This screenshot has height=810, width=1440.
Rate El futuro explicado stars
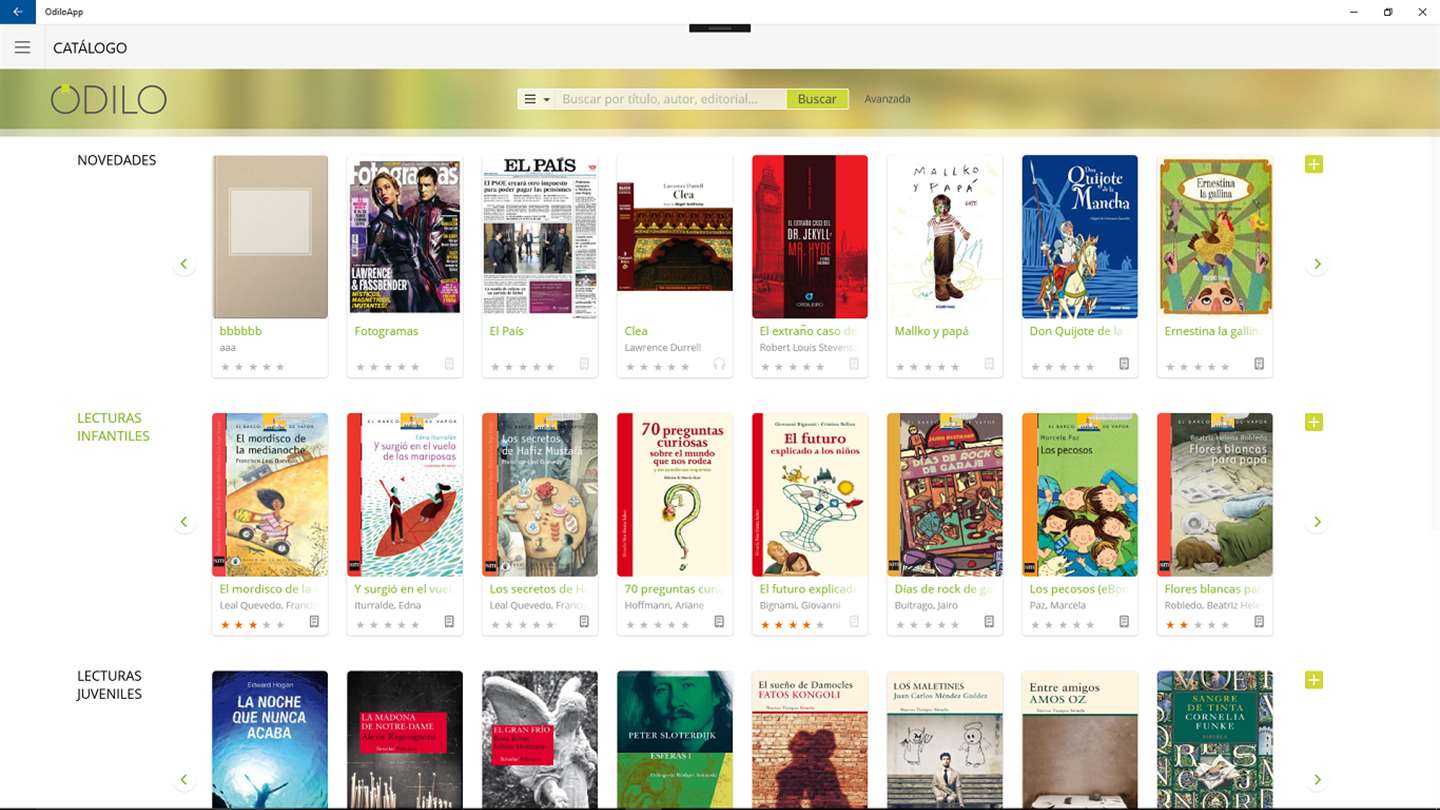coord(792,625)
